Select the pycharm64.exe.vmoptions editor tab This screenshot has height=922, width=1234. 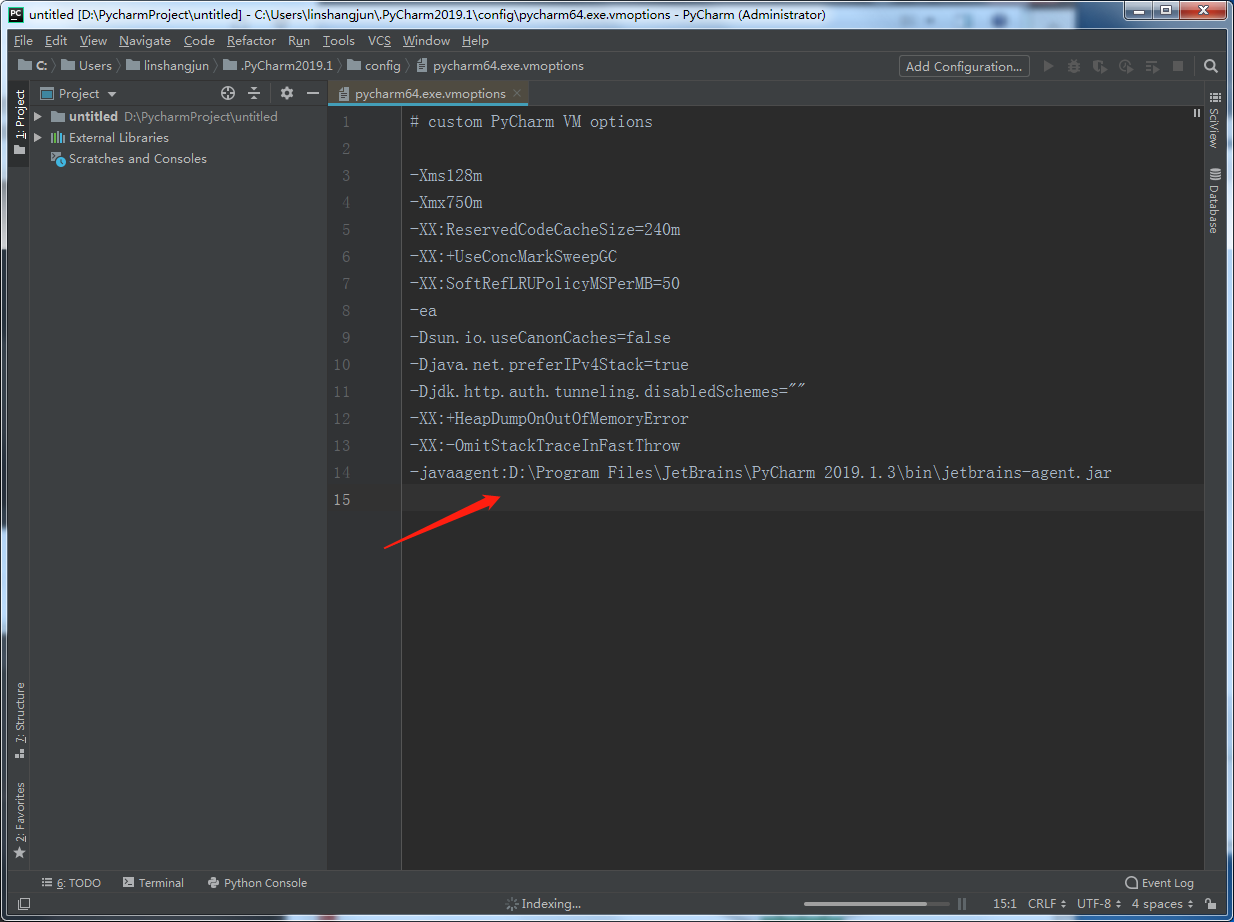pos(430,93)
